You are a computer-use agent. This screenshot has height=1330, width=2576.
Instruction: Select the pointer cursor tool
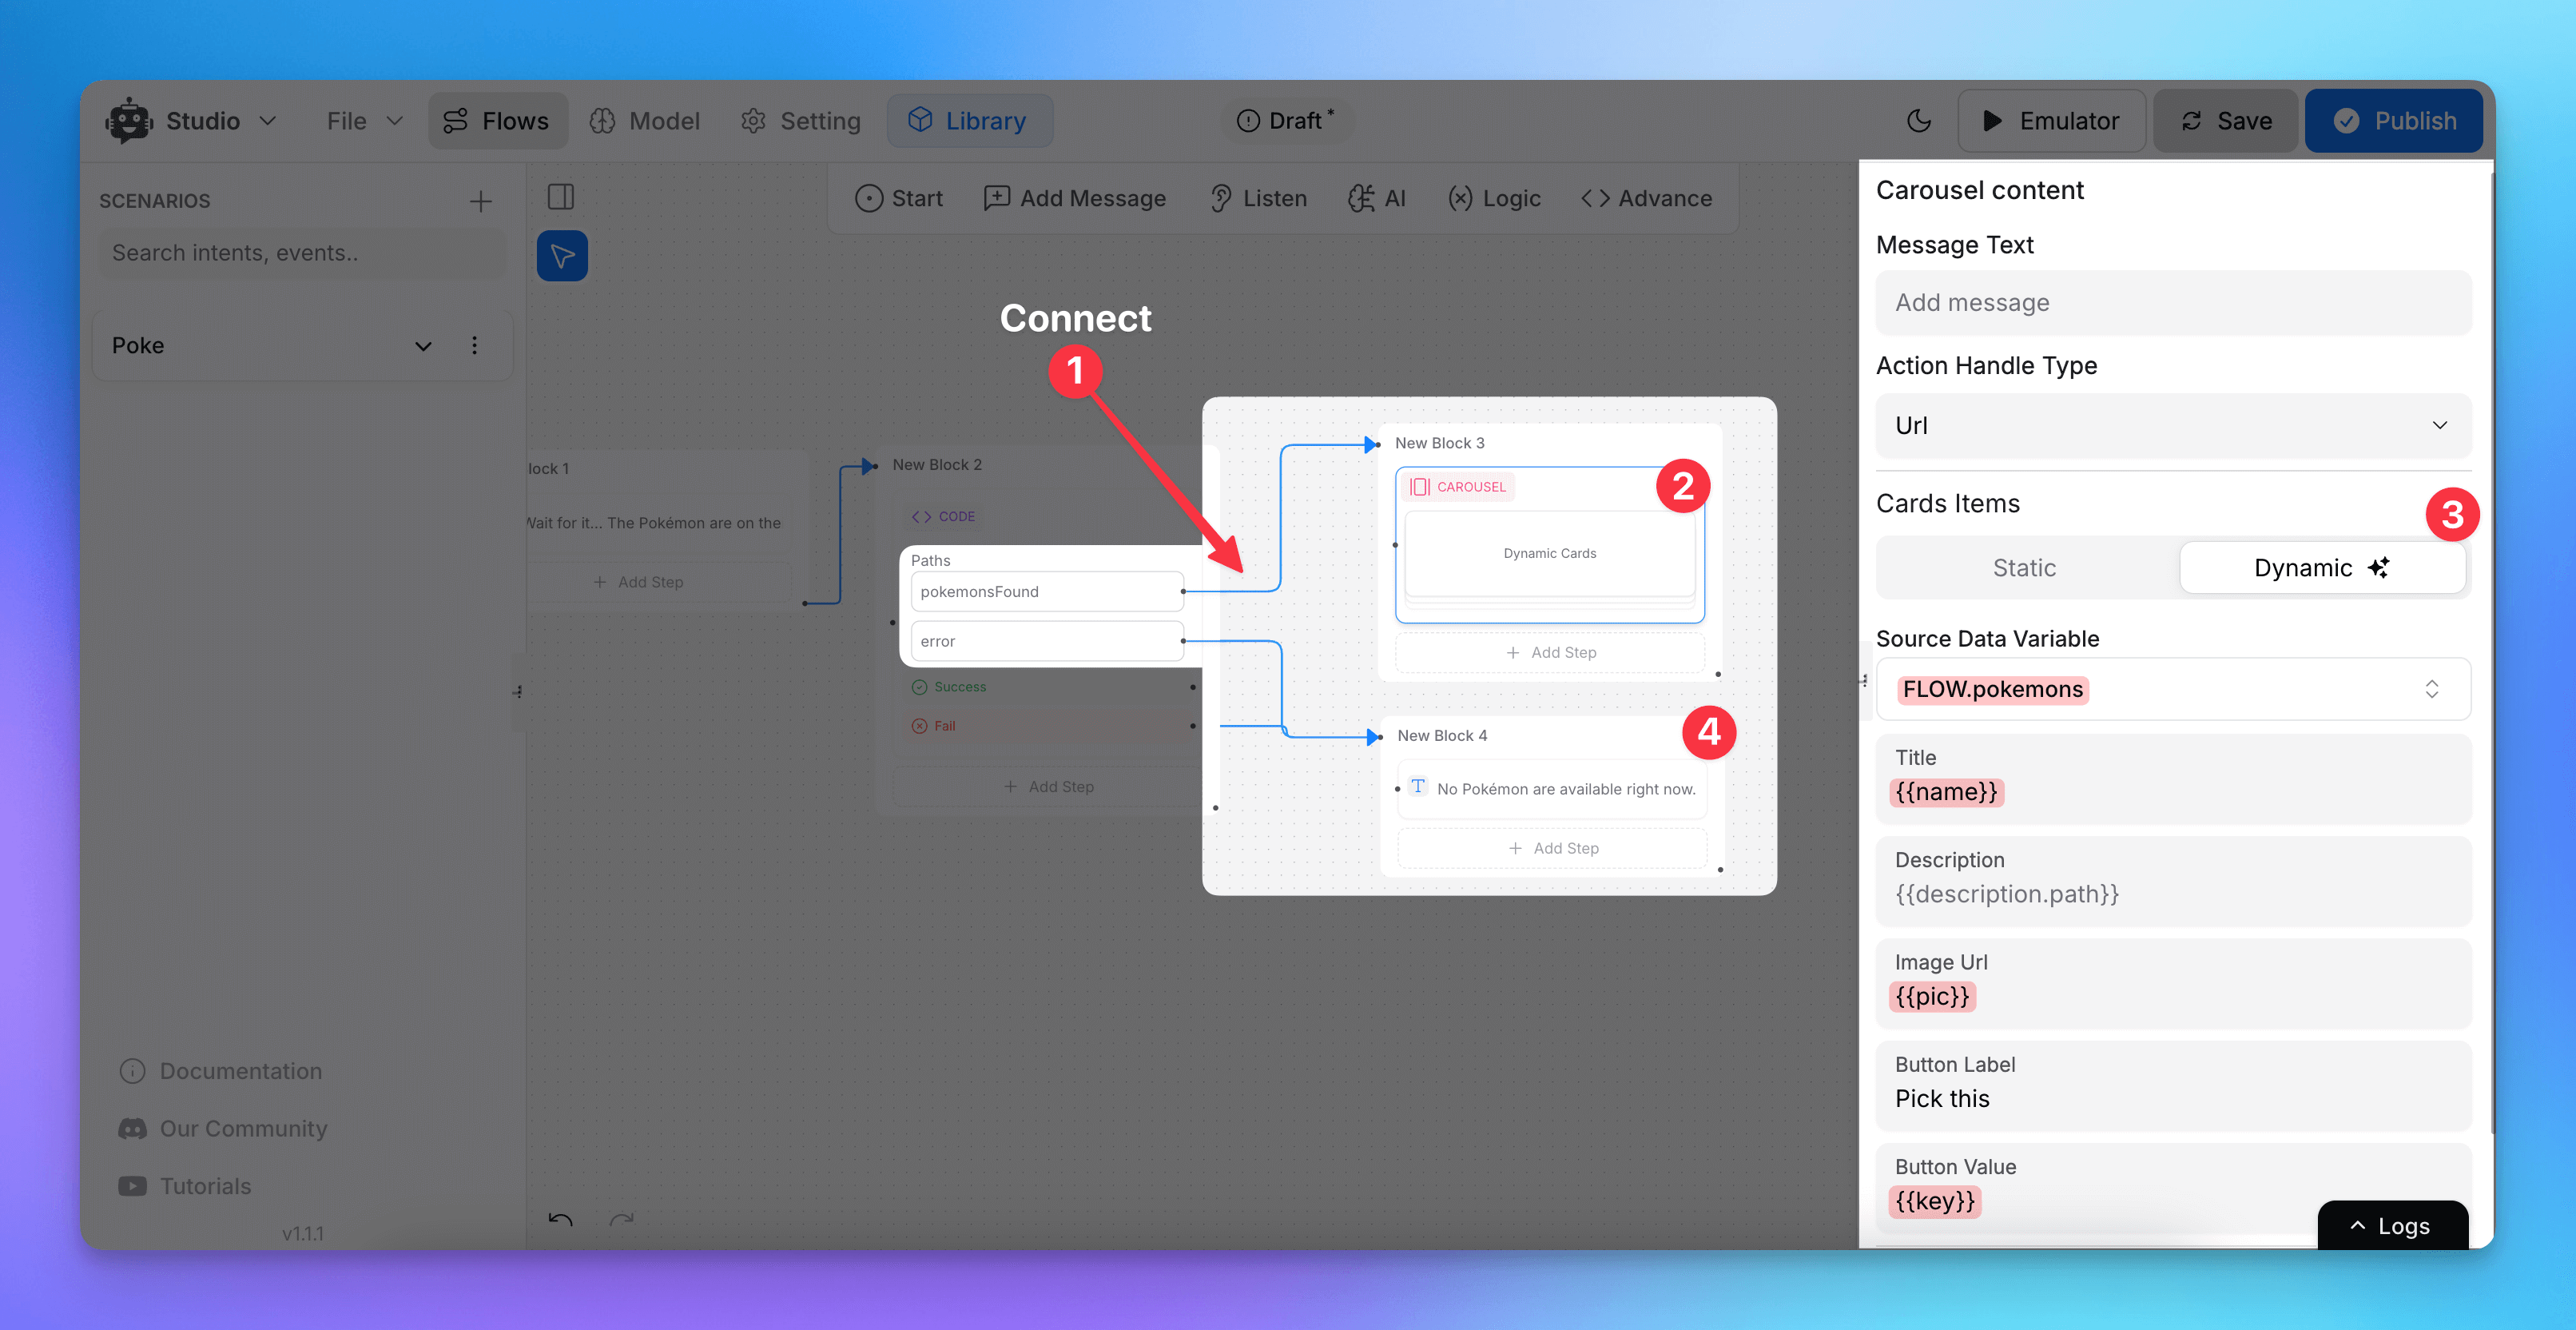(562, 256)
